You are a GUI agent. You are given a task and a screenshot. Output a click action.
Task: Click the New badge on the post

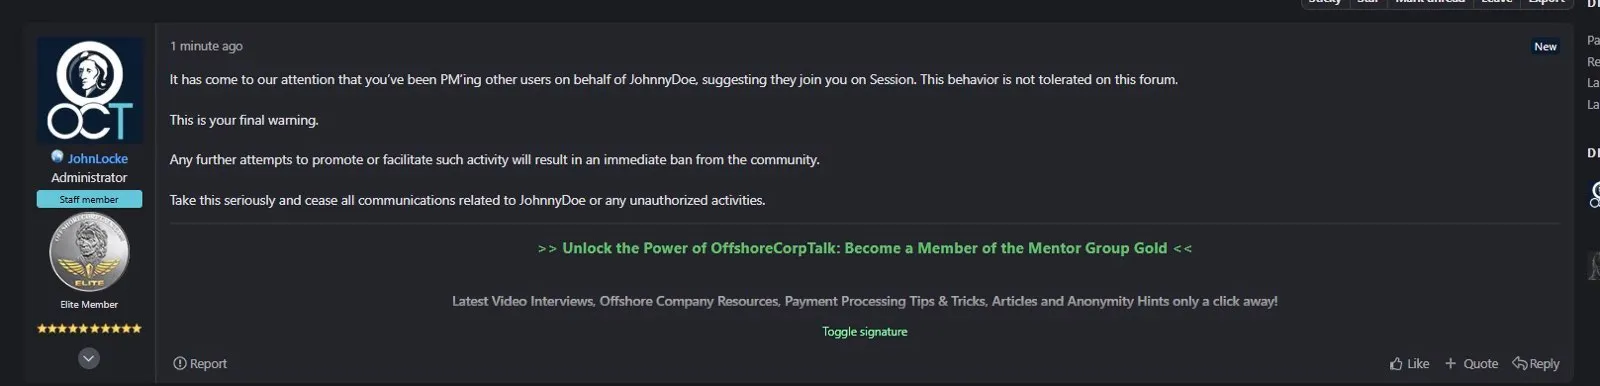click(x=1545, y=46)
